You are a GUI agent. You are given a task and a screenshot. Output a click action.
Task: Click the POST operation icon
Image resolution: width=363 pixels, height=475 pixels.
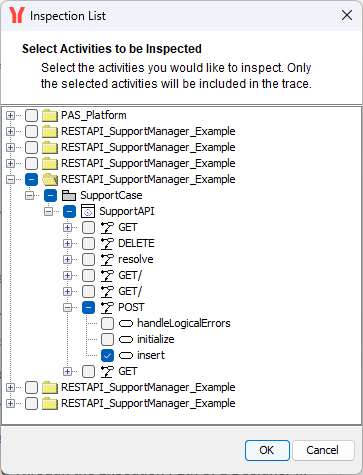coord(107,307)
